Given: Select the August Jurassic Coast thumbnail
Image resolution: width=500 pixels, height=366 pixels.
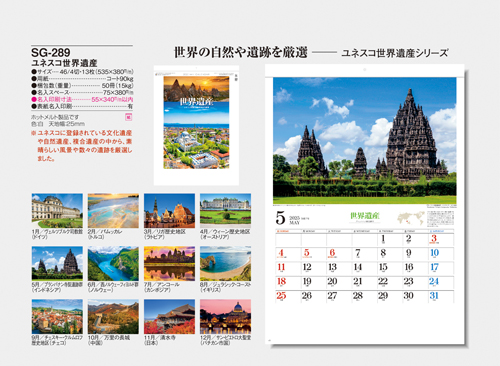Looking at the screenshot, I should click(225, 263).
